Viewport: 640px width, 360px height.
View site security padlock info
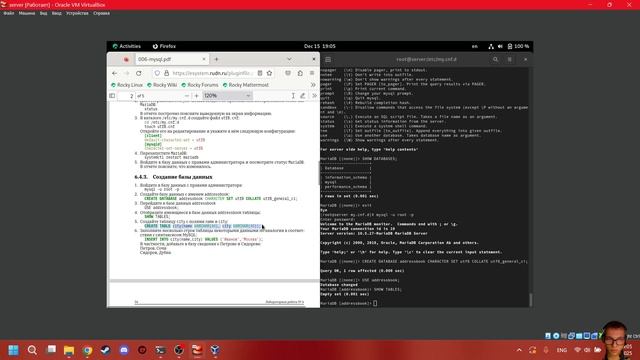(x=167, y=73)
